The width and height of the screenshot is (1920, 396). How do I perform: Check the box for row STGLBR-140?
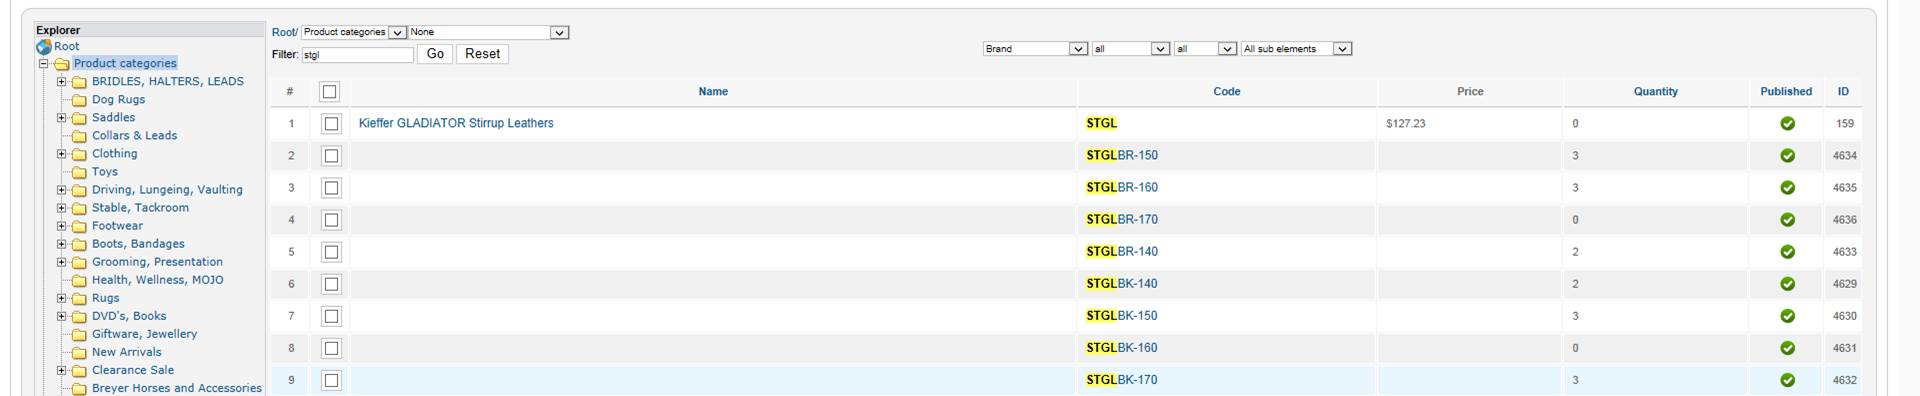coord(331,252)
